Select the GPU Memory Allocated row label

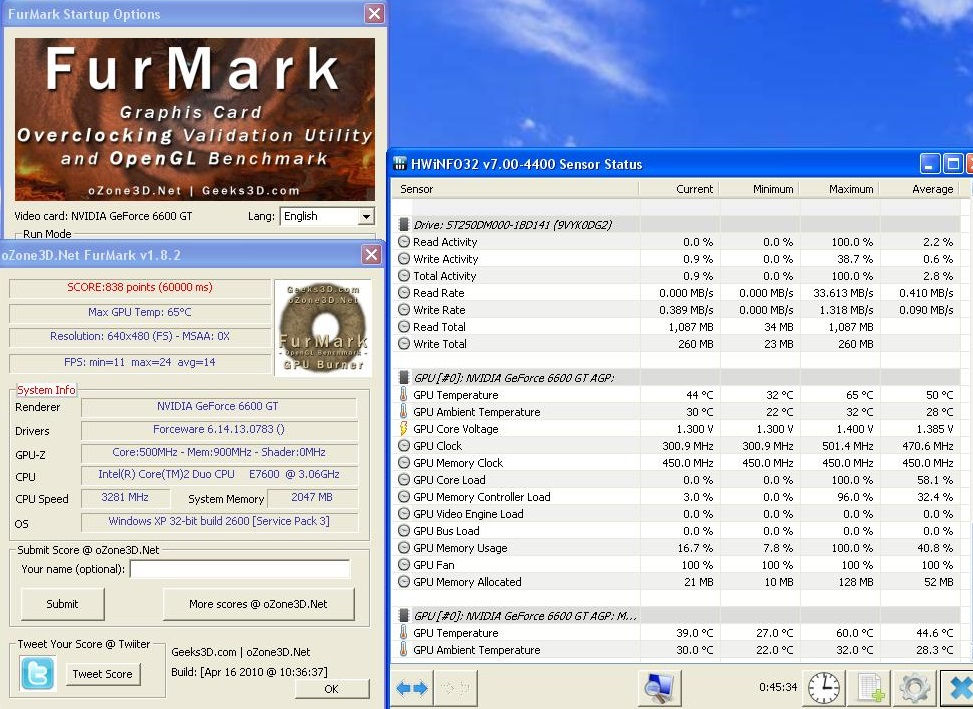pyautogui.click(x=467, y=582)
